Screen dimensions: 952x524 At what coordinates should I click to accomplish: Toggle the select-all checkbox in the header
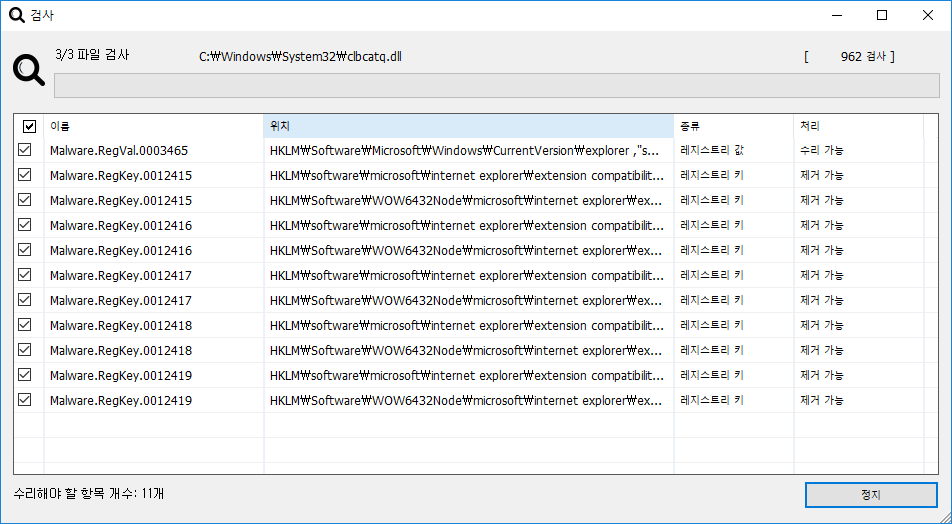click(x=29, y=126)
